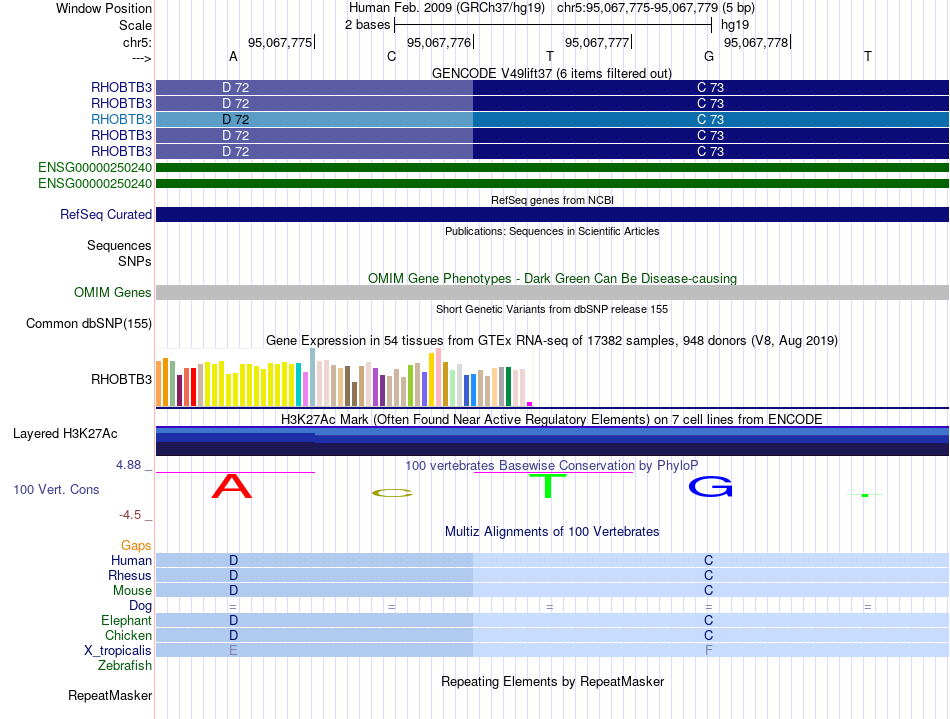950x719 pixels.
Task: Click the chr5: ruler label
Action: 137,42
